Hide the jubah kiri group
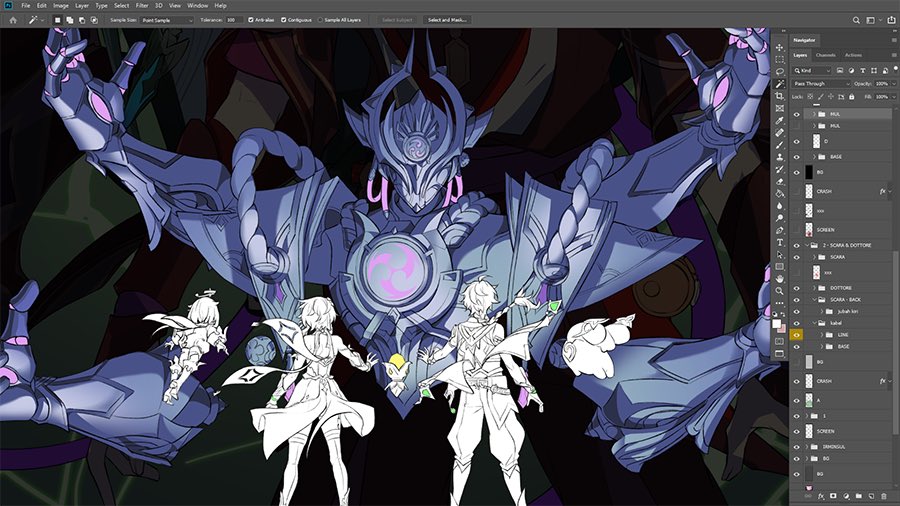This screenshot has height=506, width=900. (x=797, y=312)
